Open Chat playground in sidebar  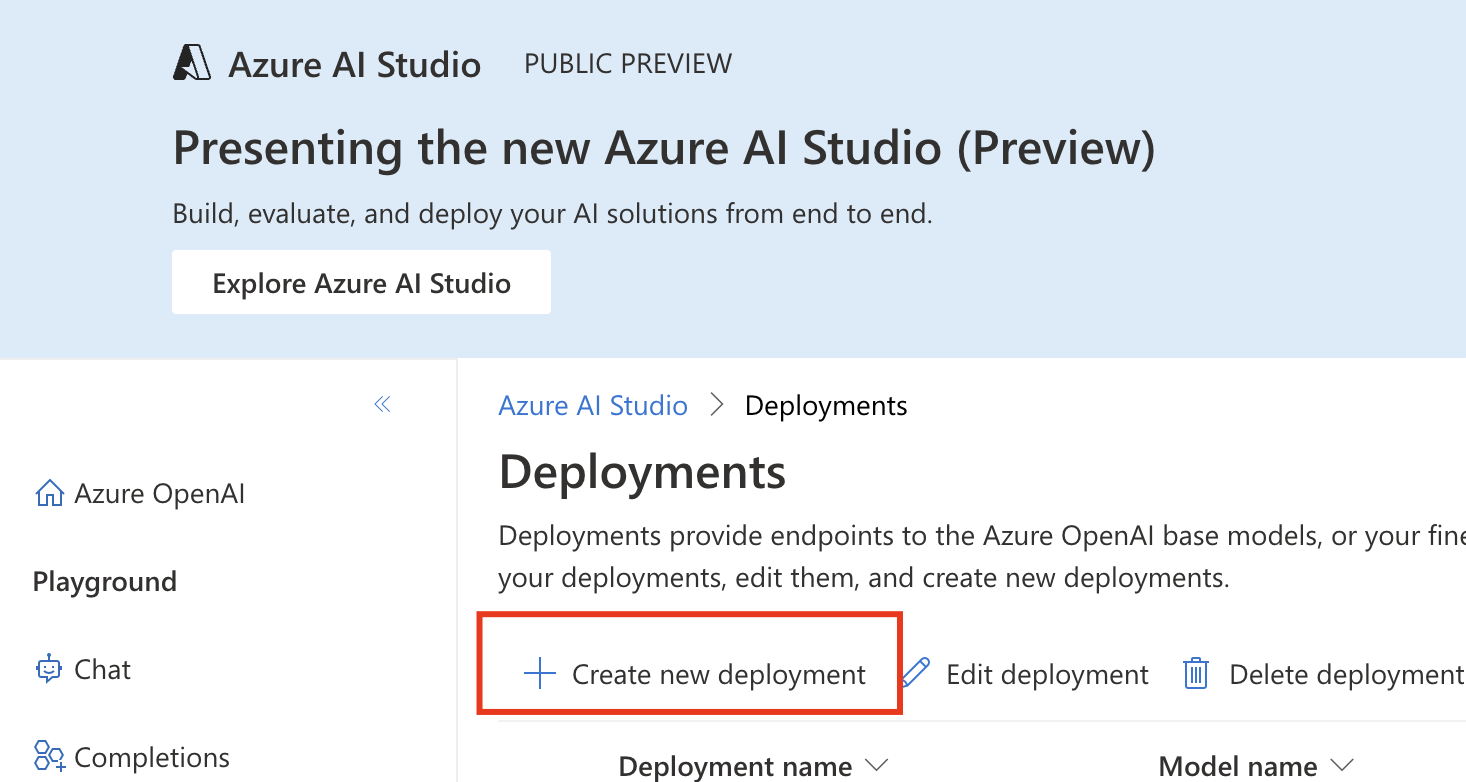click(83, 669)
